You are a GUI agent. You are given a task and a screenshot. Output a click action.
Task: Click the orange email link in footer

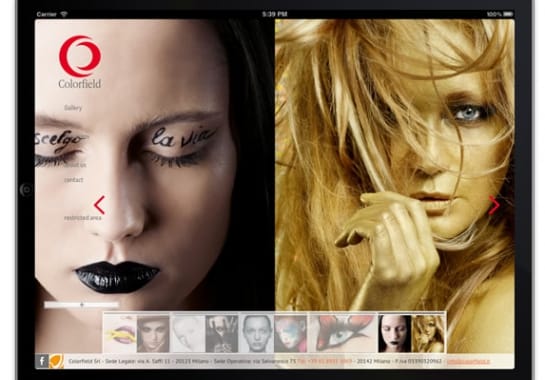468,361
